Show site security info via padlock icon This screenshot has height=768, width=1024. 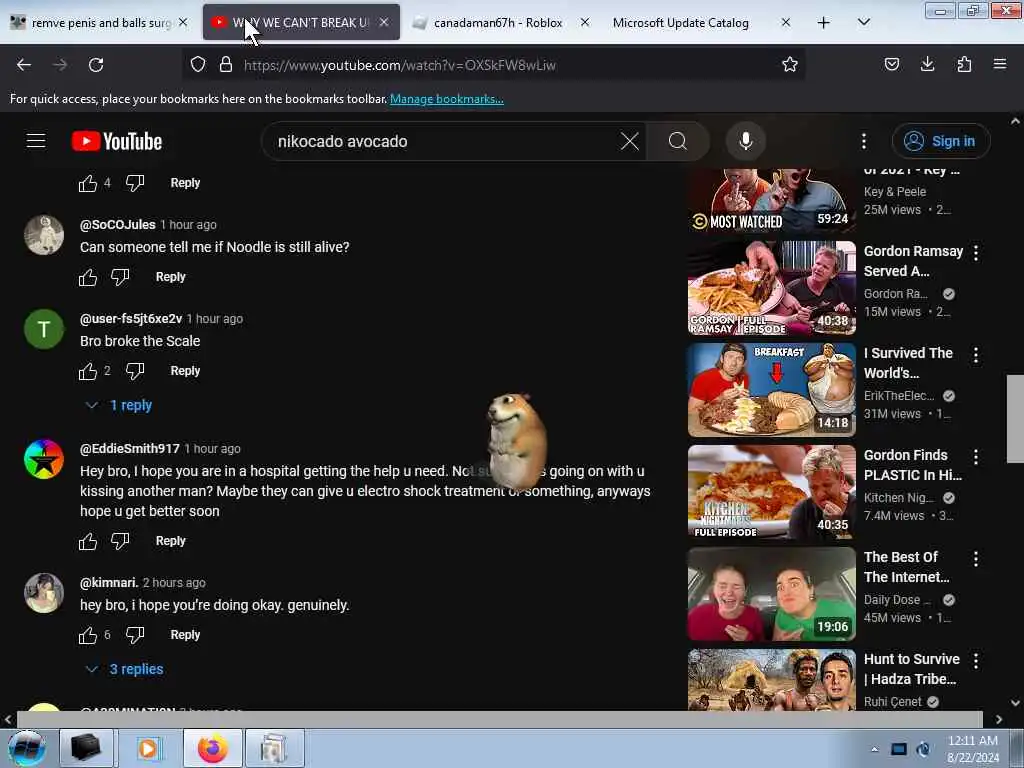point(226,65)
